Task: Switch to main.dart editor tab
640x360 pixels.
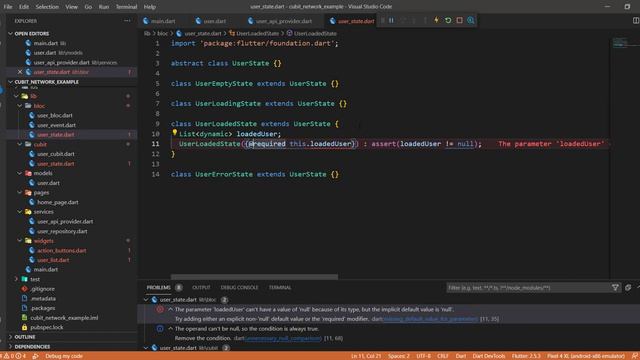Action: coord(163,21)
